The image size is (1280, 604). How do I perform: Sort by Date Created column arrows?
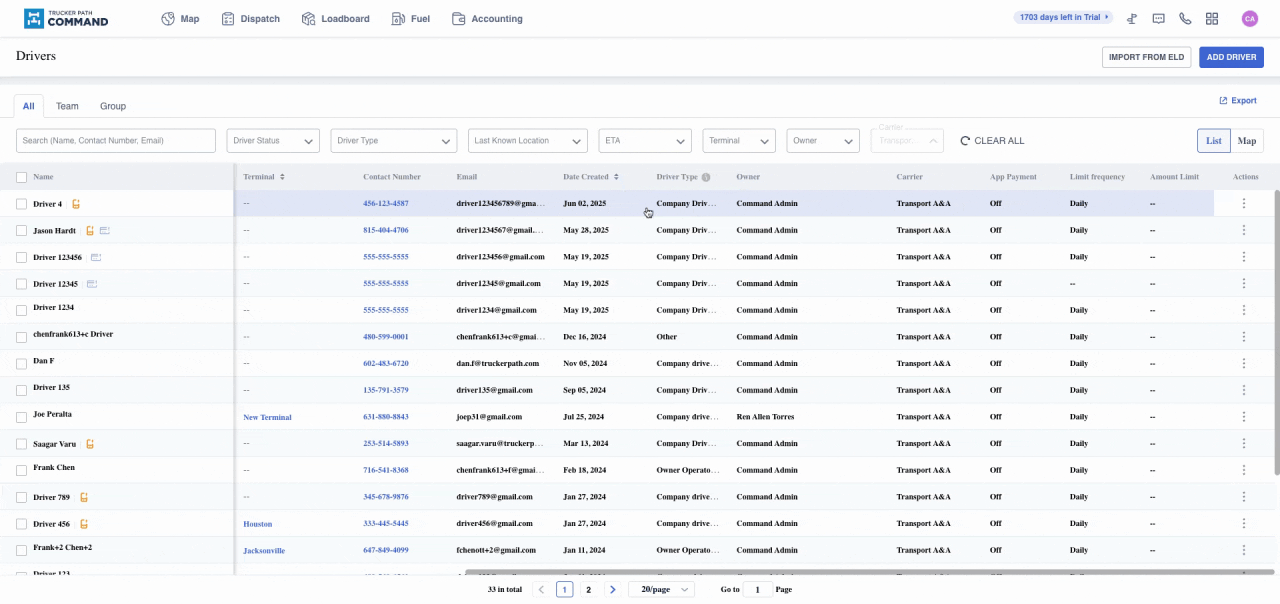[615, 177]
